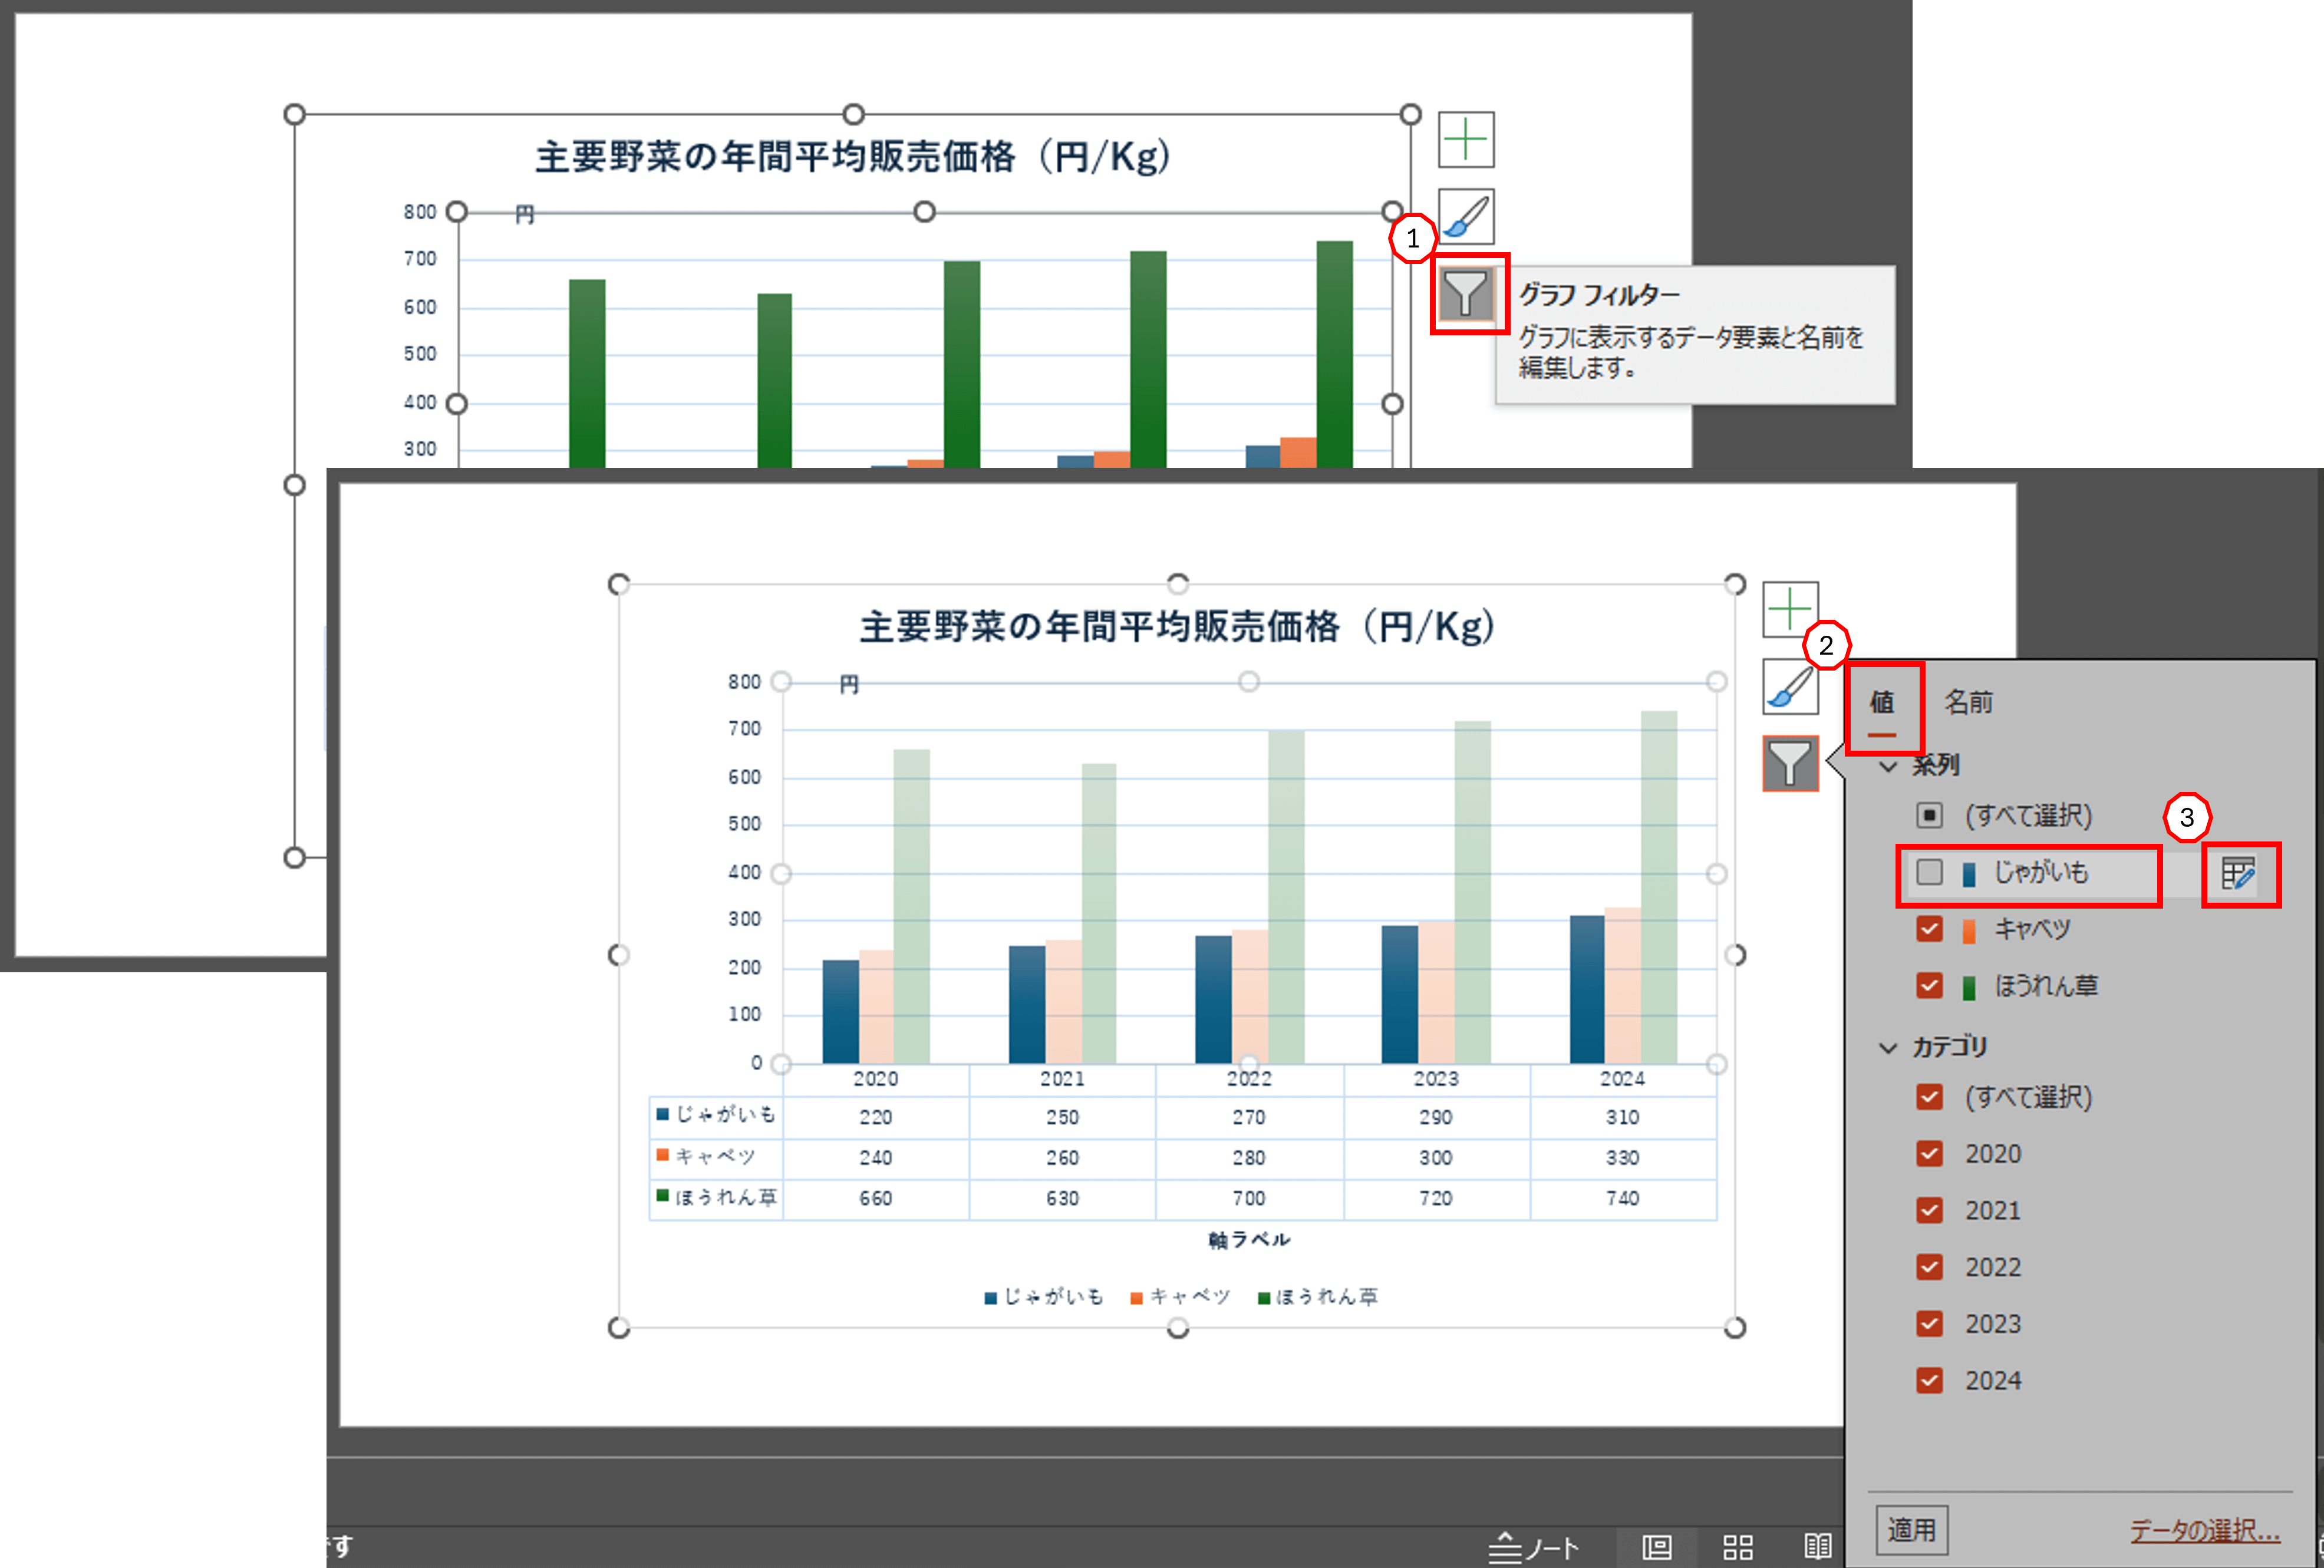This screenshot has height=1568, width=2324.
Task: Open Chart Styles brush button beside front chart
Action: coord(1790,687)
